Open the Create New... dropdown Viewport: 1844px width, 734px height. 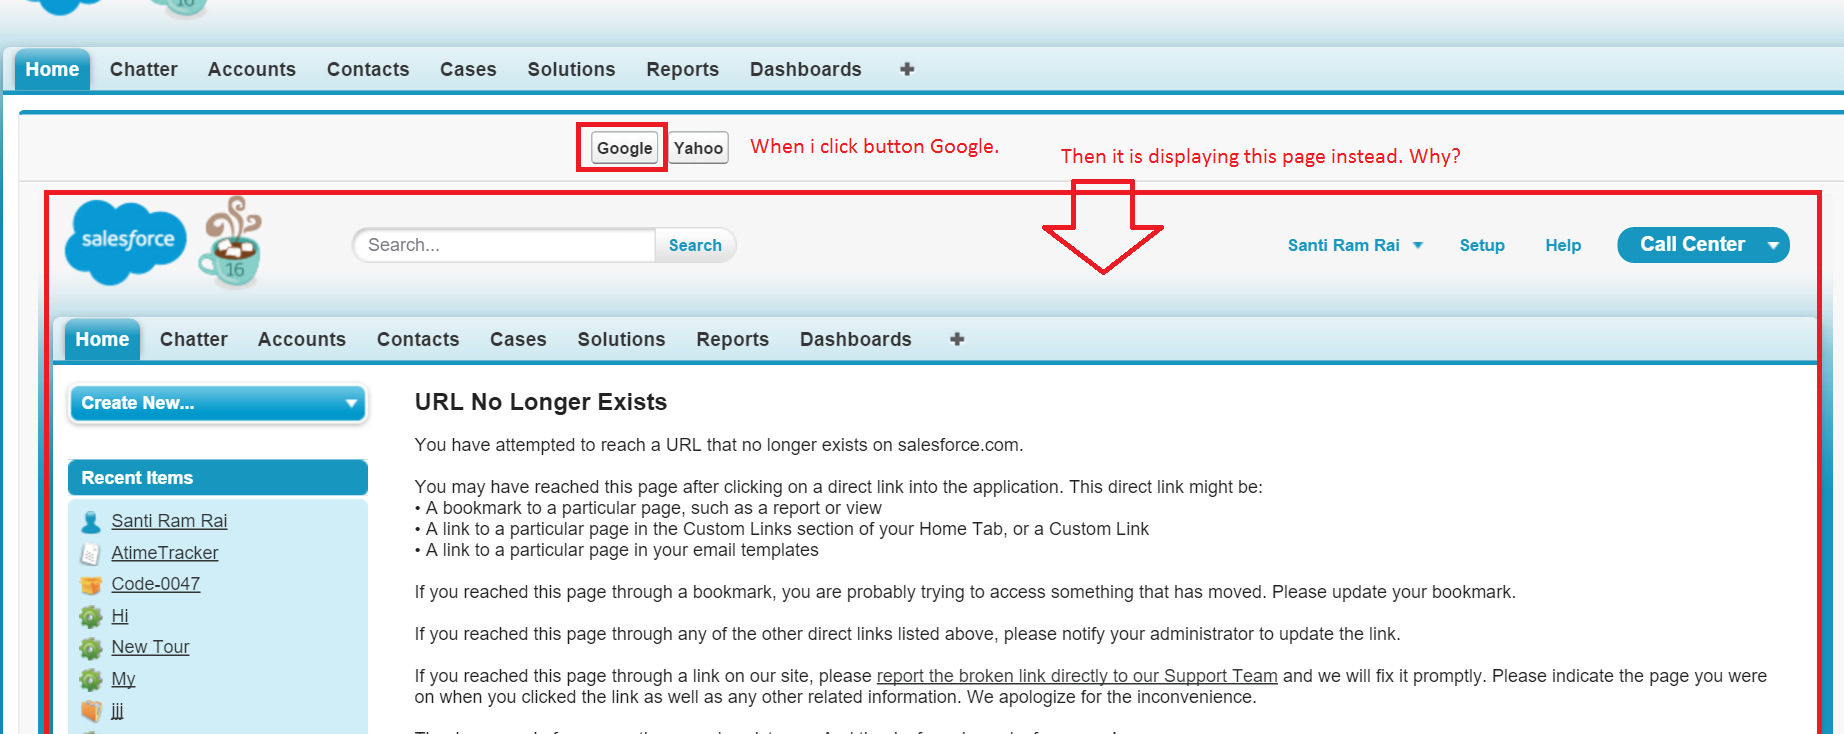click(218, 403)
